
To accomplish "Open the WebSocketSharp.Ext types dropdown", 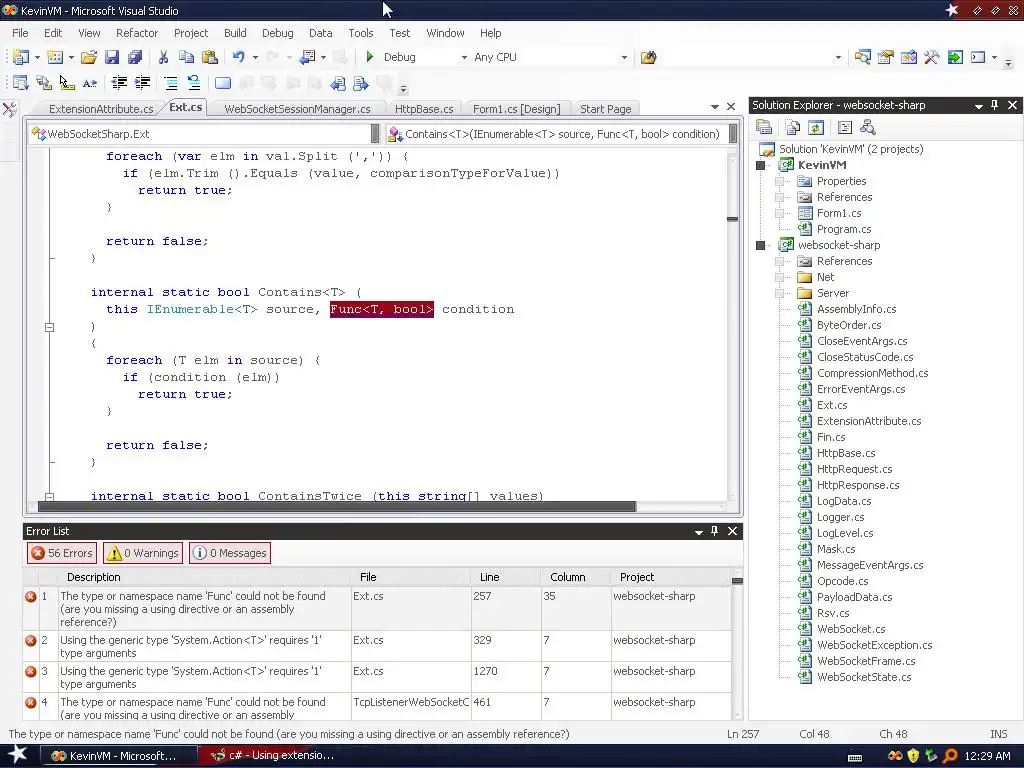I will (x=375, y=134).
